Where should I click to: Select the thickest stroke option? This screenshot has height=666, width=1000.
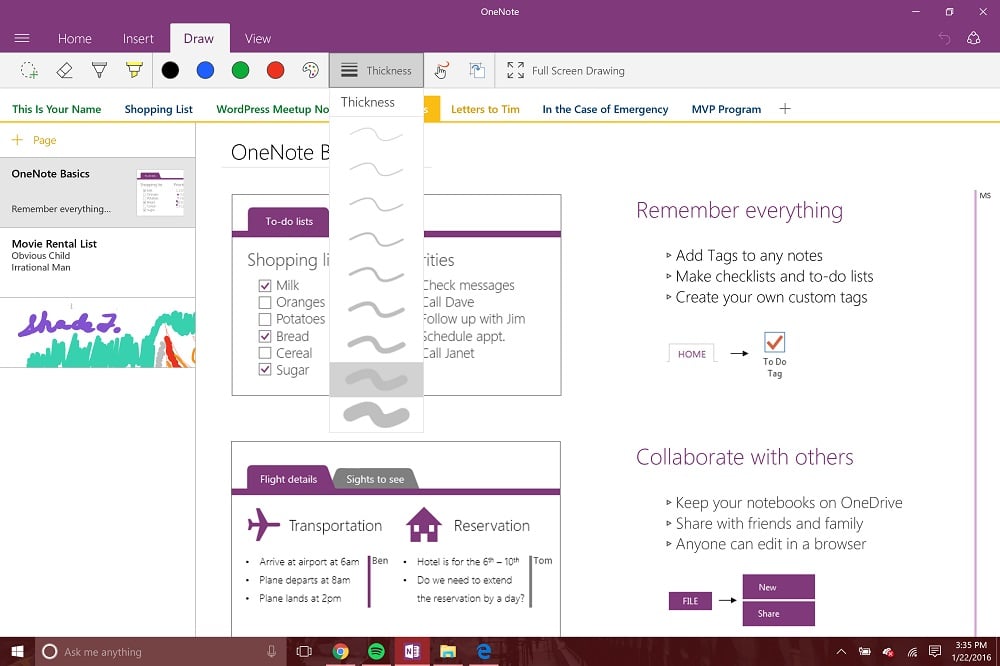tap(376, 415)
